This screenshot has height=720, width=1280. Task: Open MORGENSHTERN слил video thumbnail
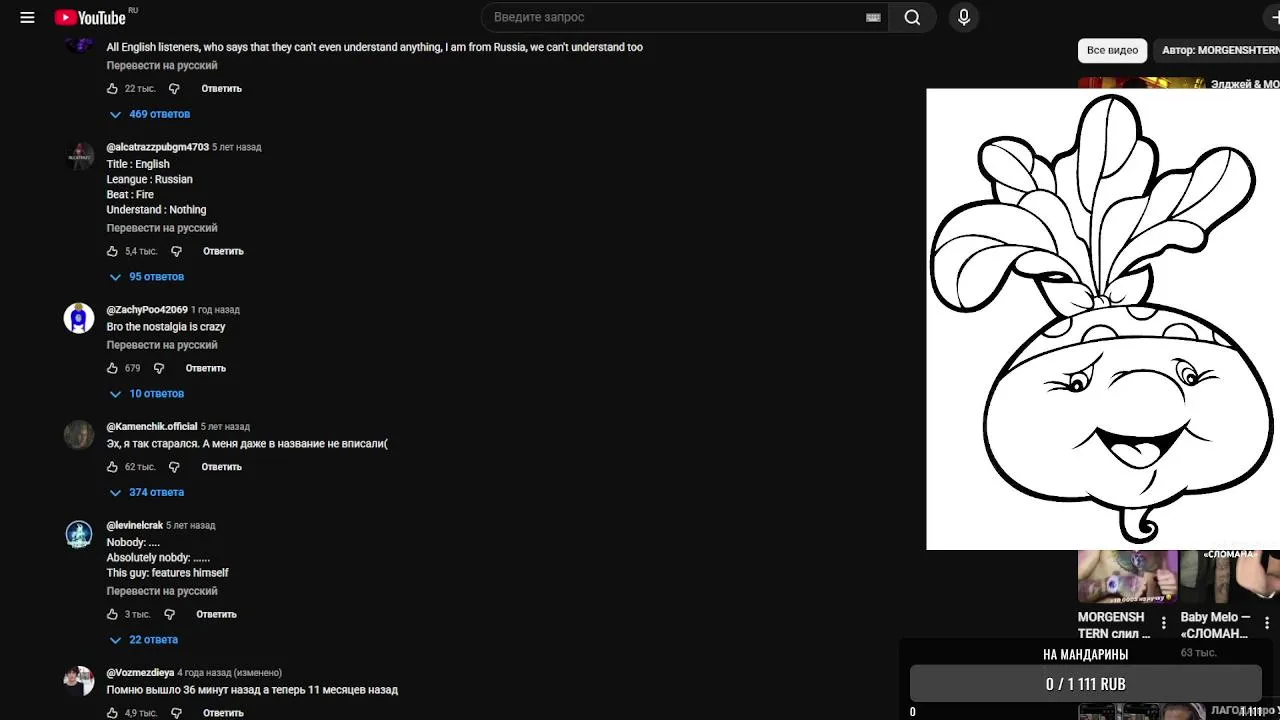pos(1127,576)
